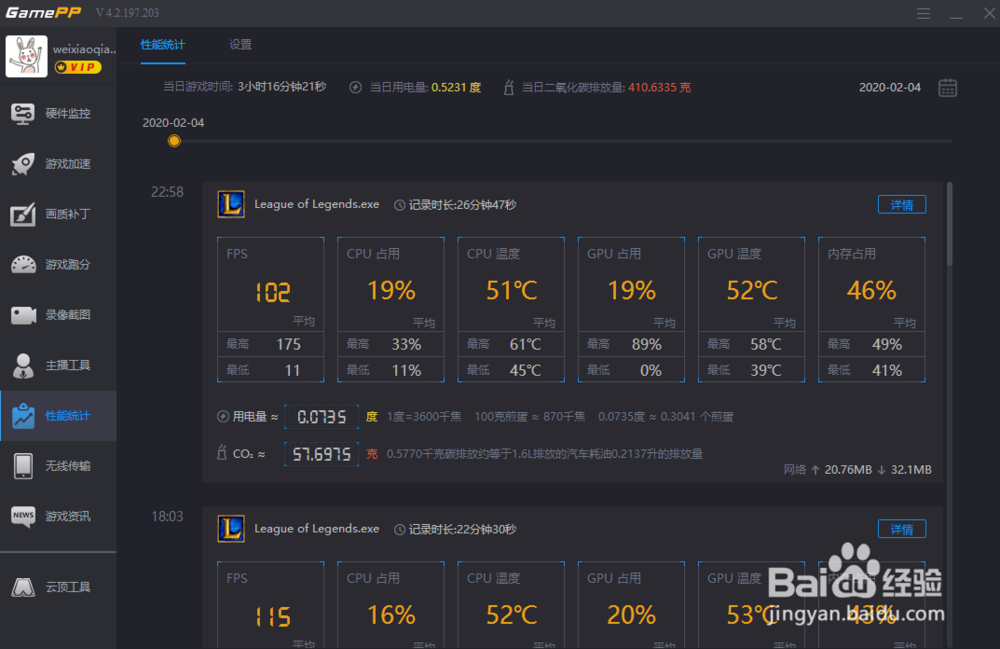Open the hamburger menu in title bar
Viewport: 1000px width, 649px height.
[x=923, y=13]
